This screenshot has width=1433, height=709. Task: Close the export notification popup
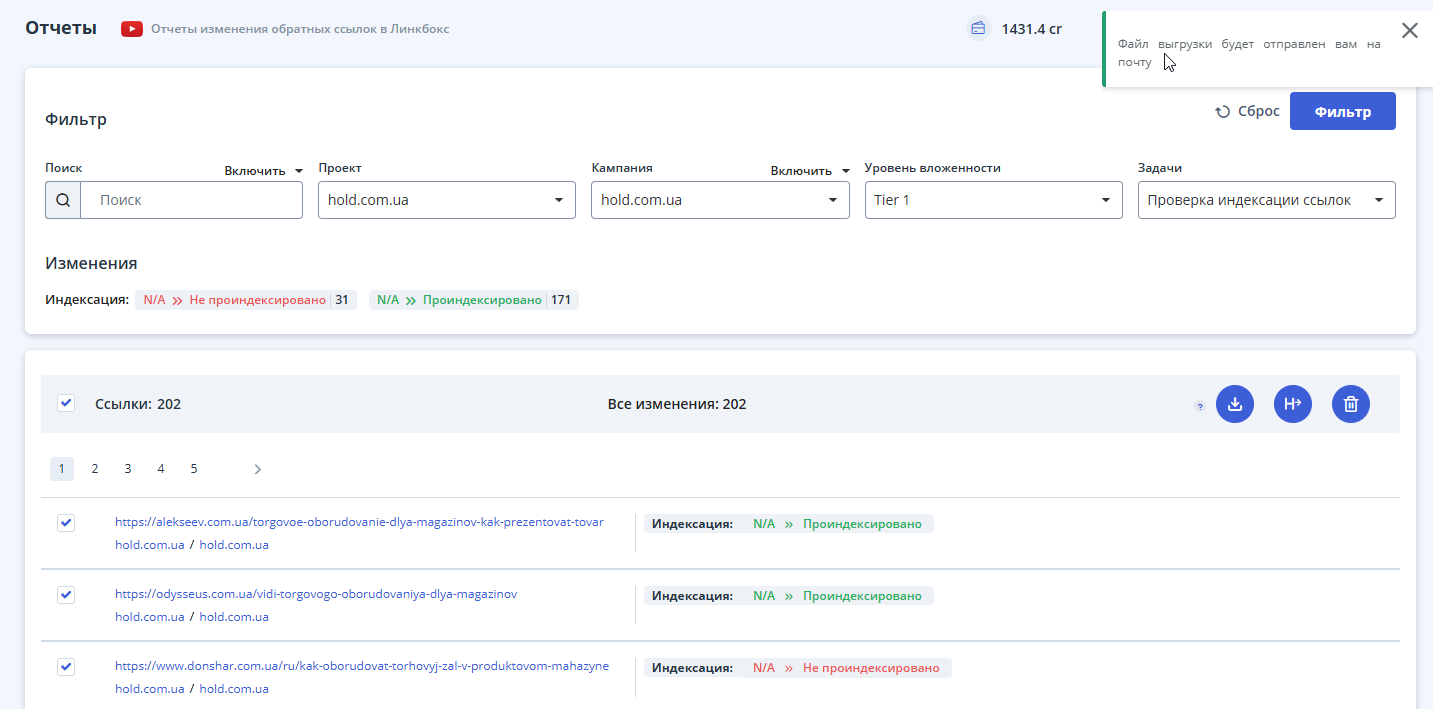(1410, 30)
